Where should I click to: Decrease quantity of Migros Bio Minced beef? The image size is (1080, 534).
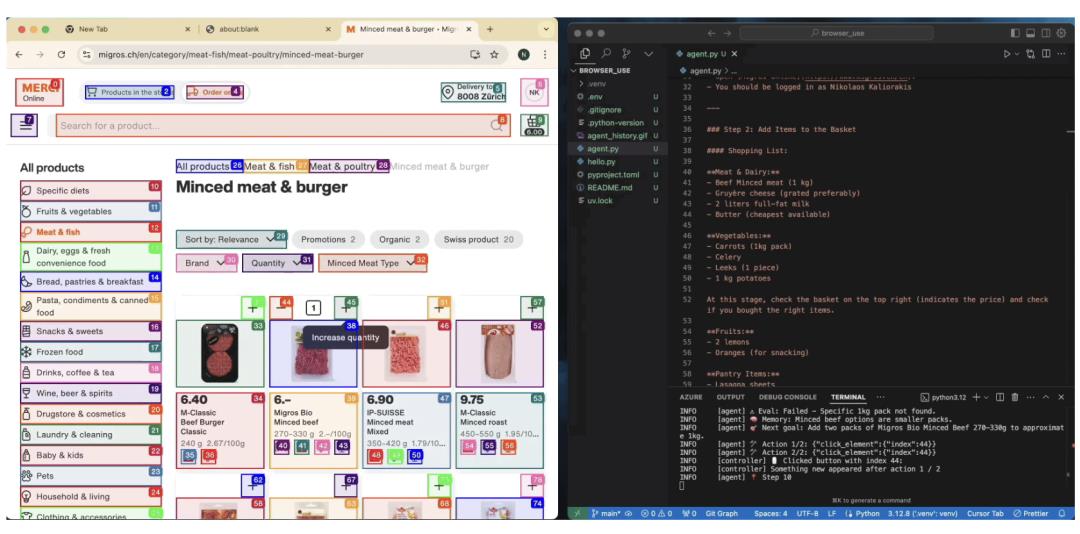click(281, 307)
